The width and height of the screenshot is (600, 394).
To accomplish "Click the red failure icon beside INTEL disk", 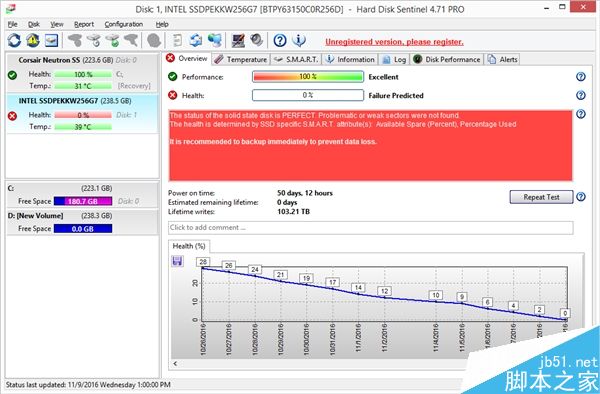I will pos(12,116).
